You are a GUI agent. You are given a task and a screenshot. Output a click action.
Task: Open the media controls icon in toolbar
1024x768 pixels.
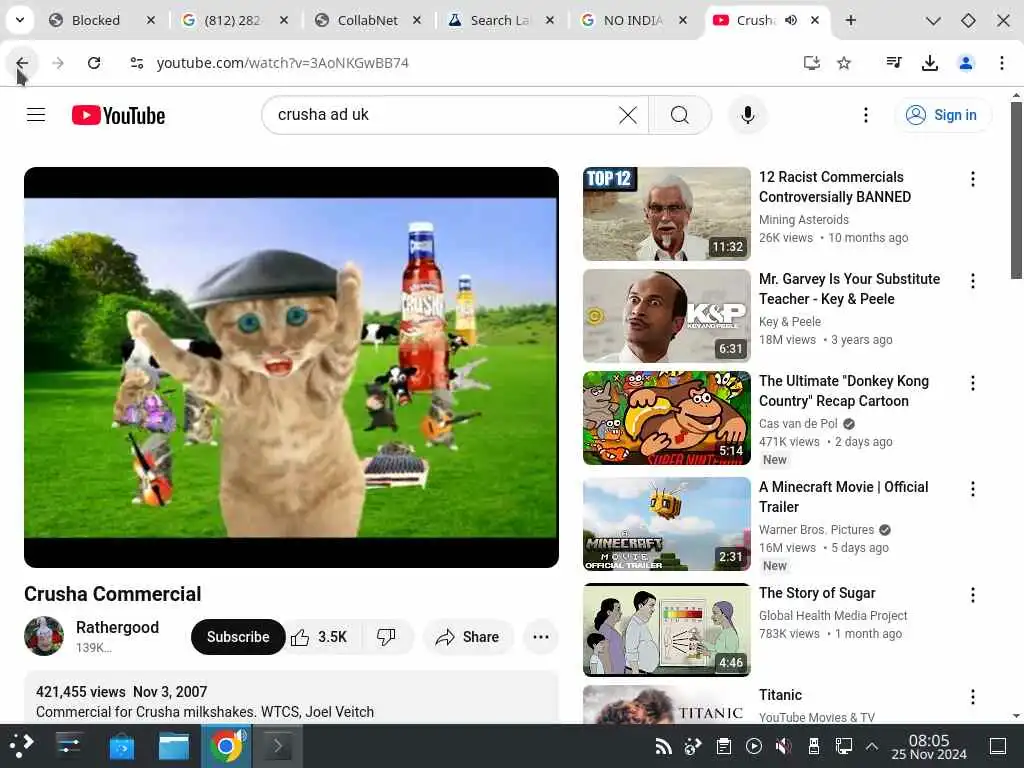coord(893,63)
